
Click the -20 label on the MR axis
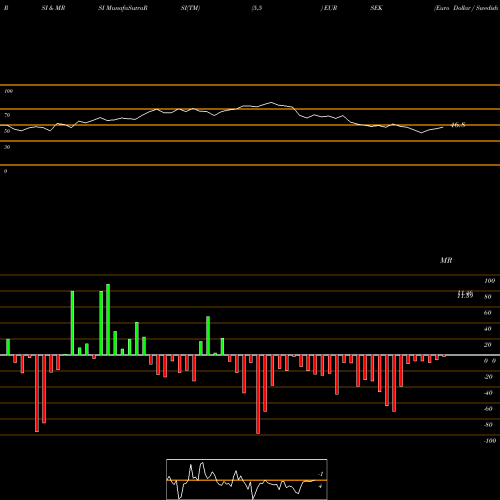[488, 377]
